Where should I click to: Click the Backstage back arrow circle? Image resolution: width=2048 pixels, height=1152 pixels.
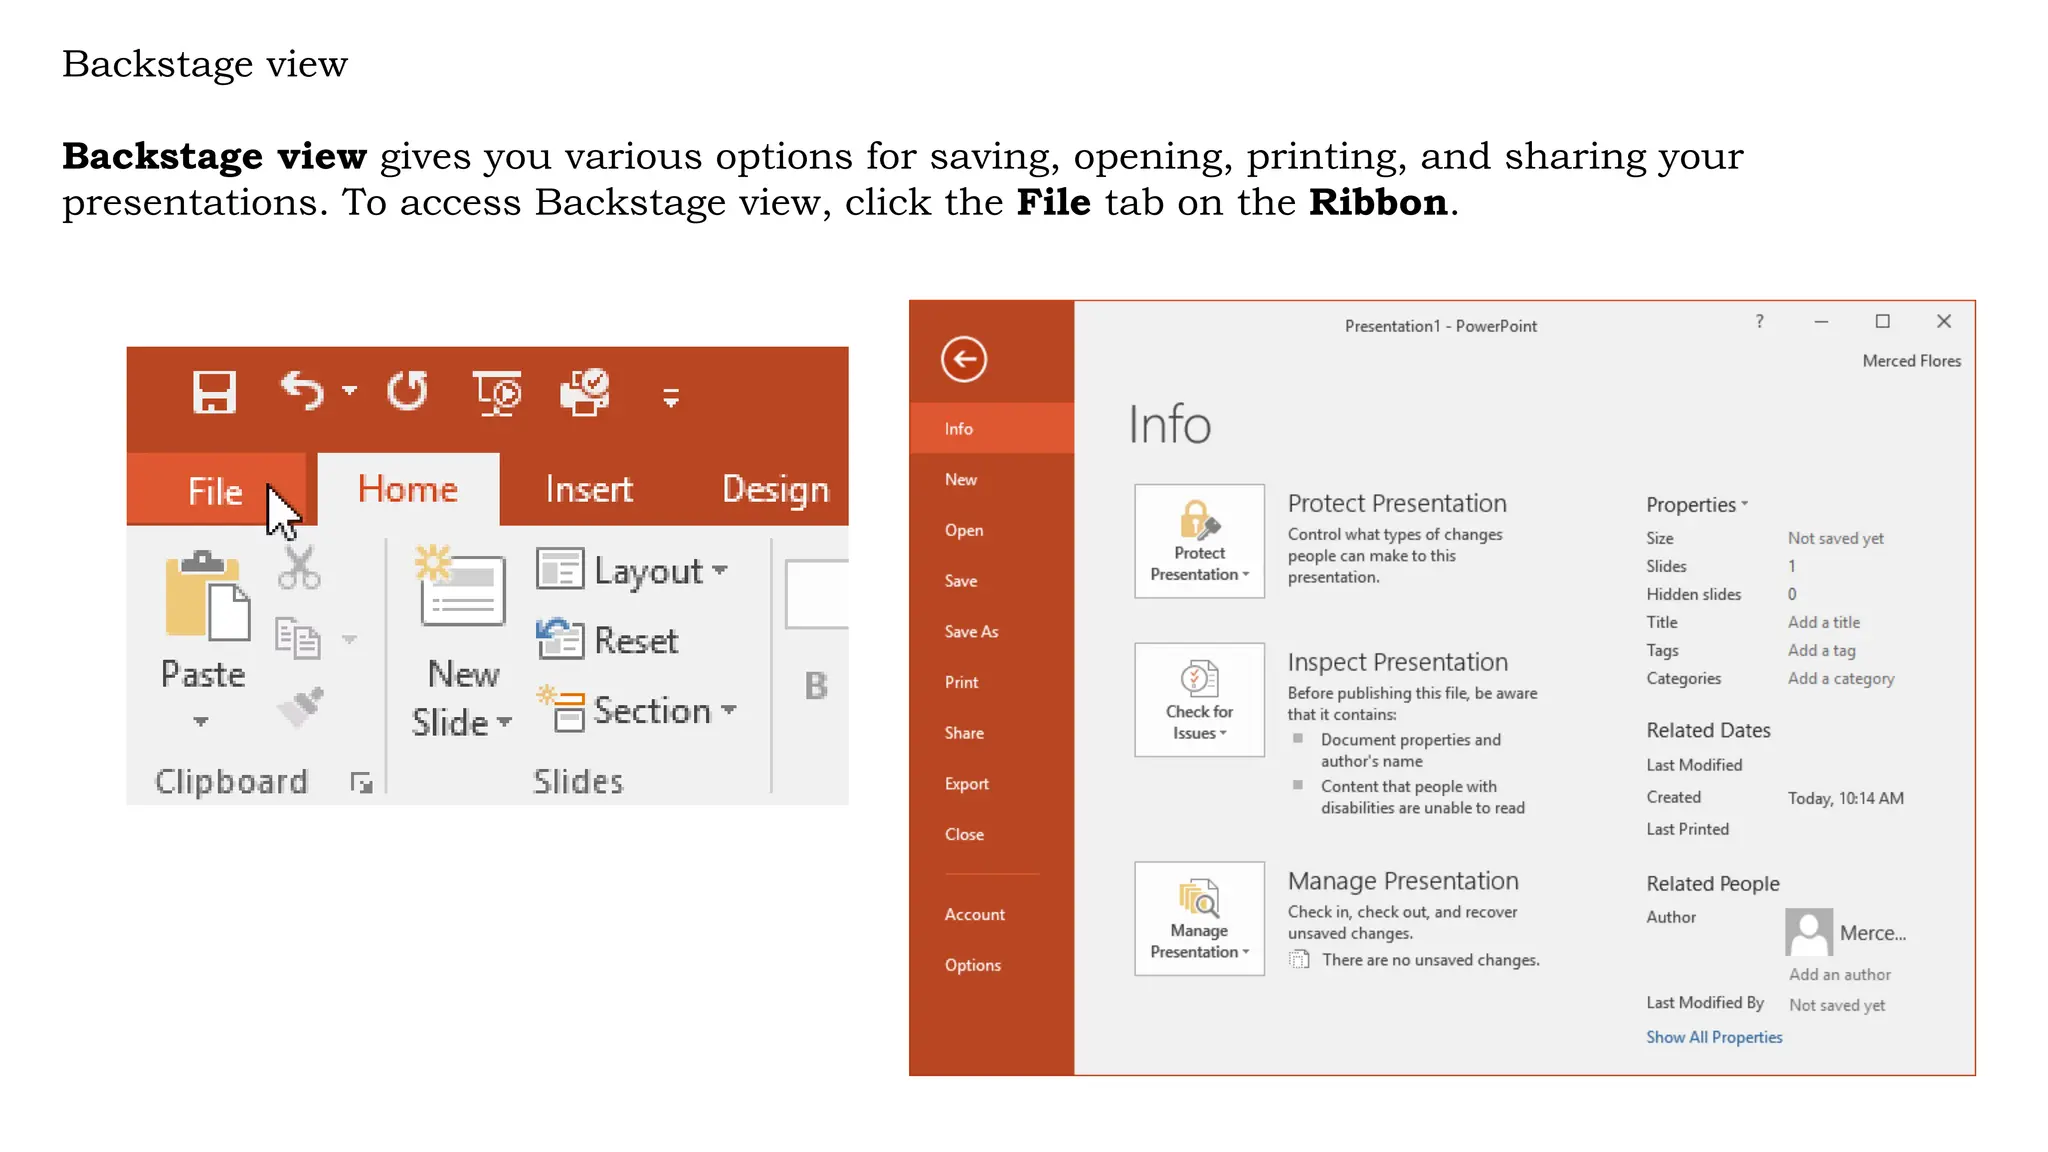coord(964,360)
